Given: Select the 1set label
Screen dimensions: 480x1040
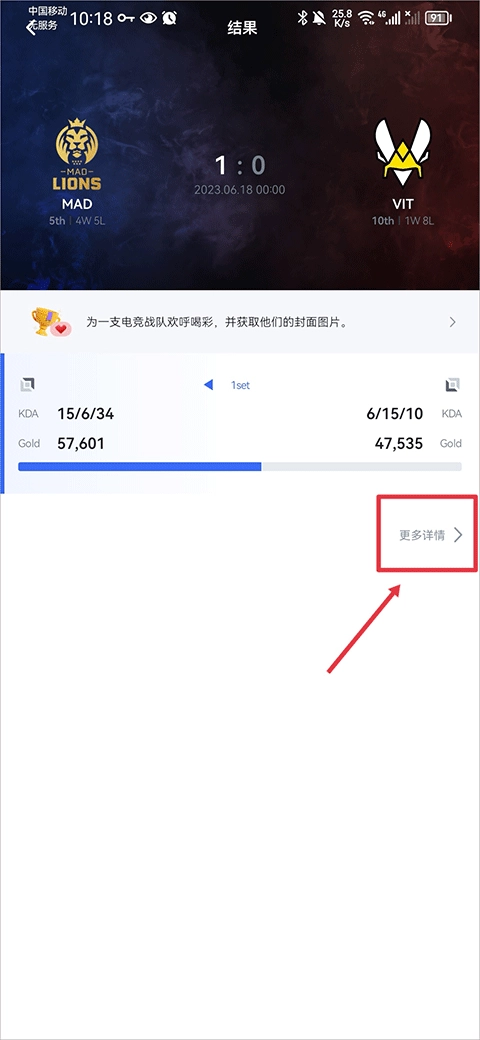Looking at the screenshot, I should (x=240, y=385).
